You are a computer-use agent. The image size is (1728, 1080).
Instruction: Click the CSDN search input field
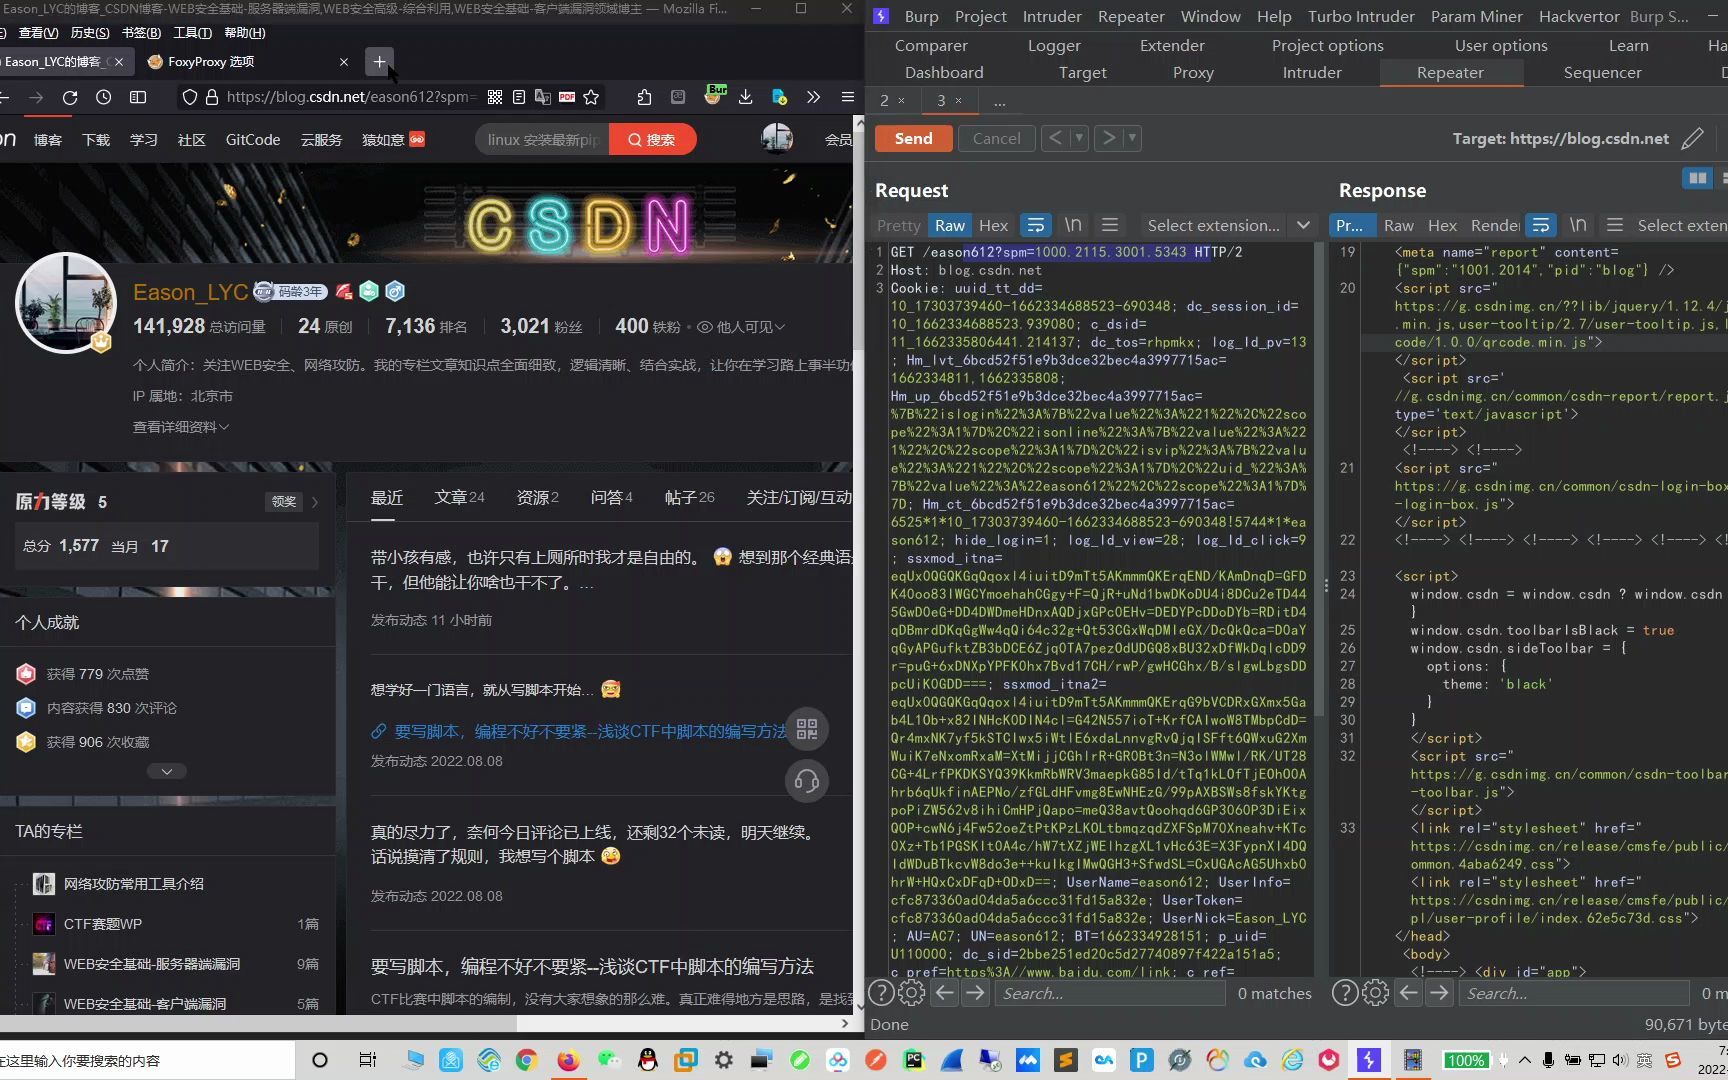point(542,139)
